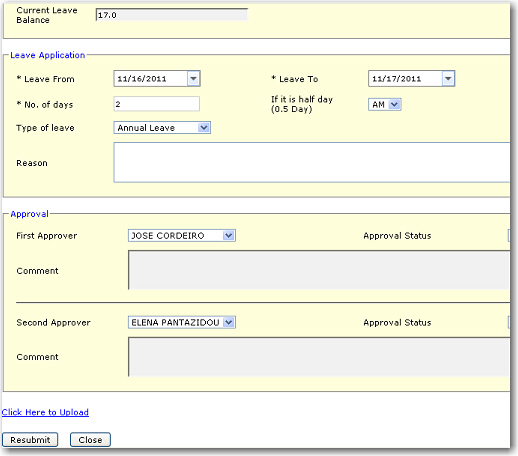
Task: Expand the AM half day dropdown
Action: point(394,104)
